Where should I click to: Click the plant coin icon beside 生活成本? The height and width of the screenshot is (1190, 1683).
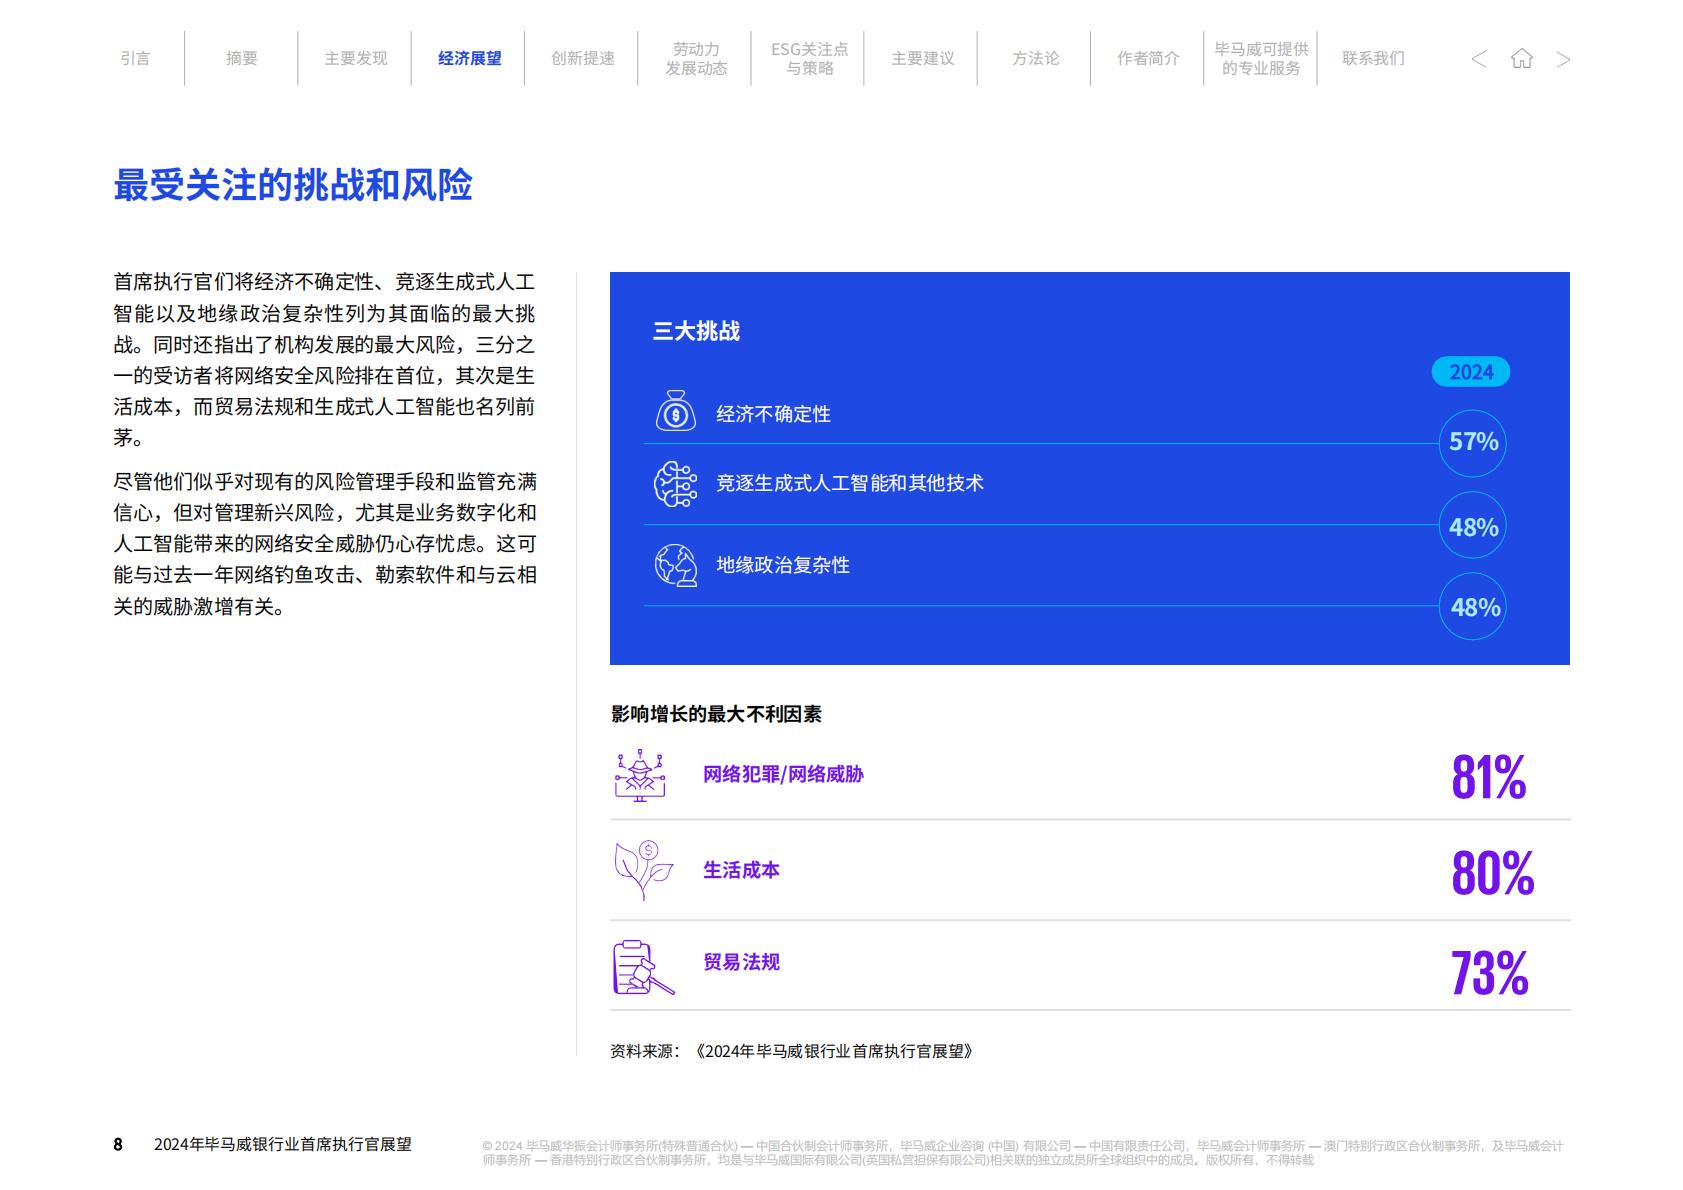(643, 870)
